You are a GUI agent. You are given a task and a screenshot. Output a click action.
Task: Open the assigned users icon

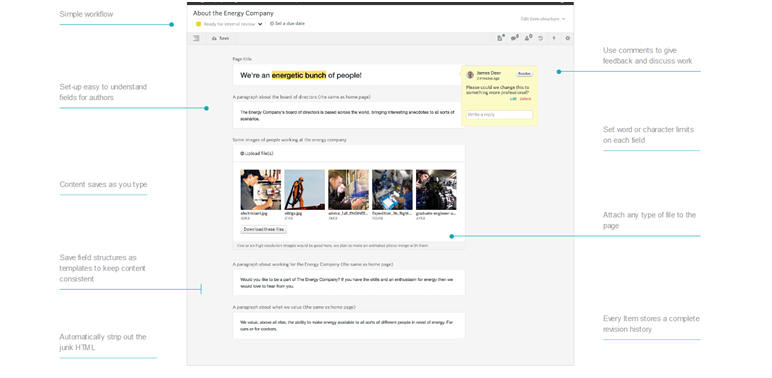528,38
